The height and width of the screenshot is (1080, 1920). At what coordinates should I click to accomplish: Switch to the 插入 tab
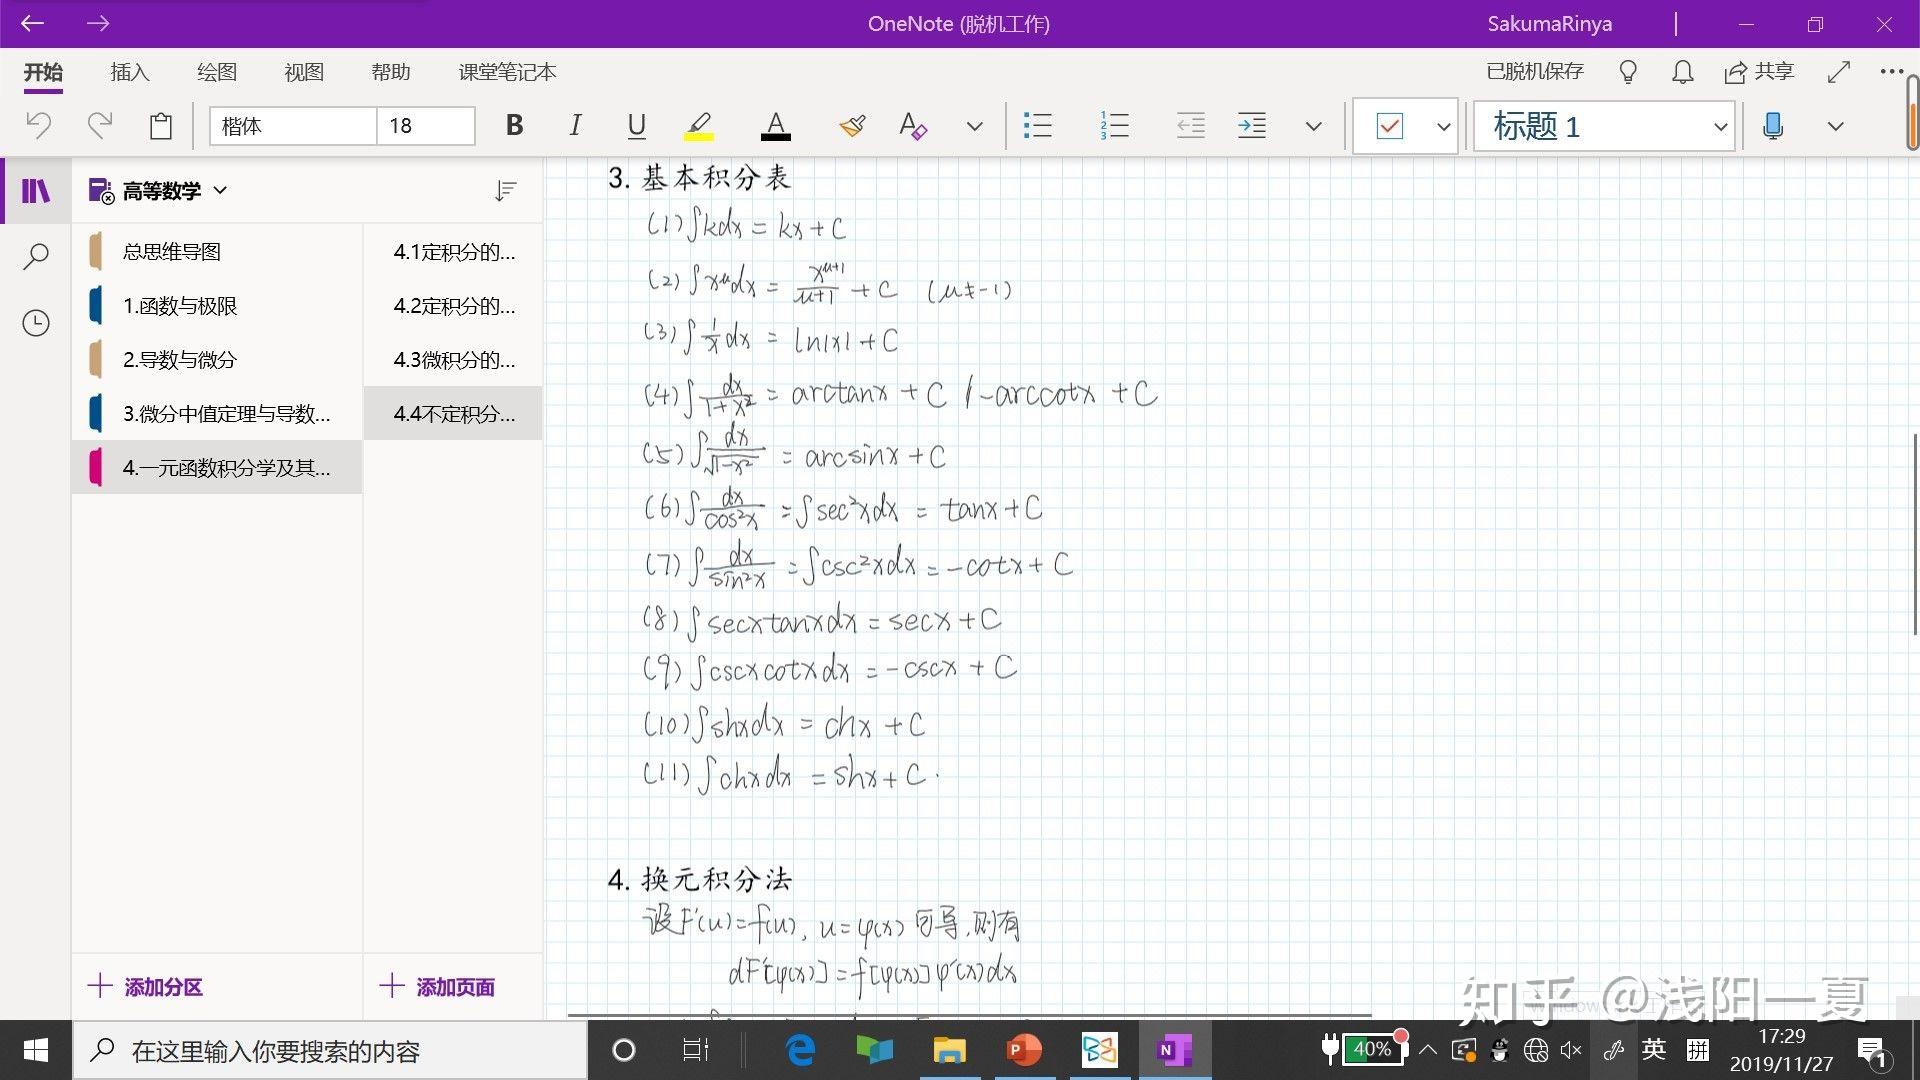click(129, 72)
